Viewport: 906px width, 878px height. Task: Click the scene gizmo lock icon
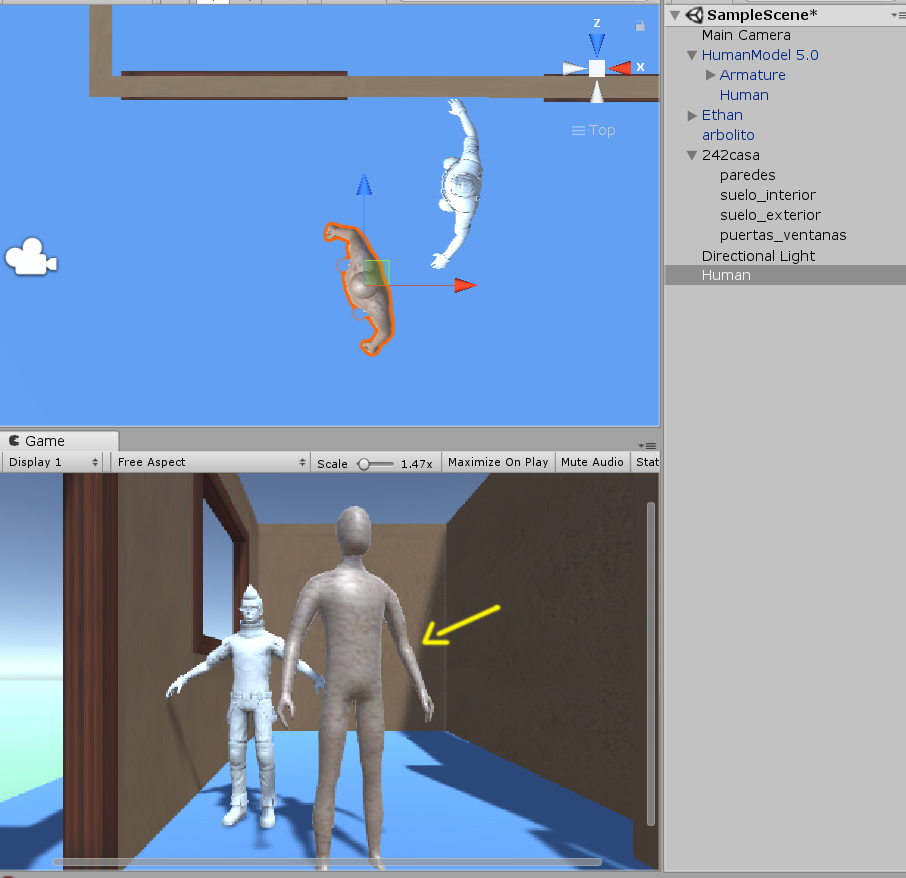640,25
